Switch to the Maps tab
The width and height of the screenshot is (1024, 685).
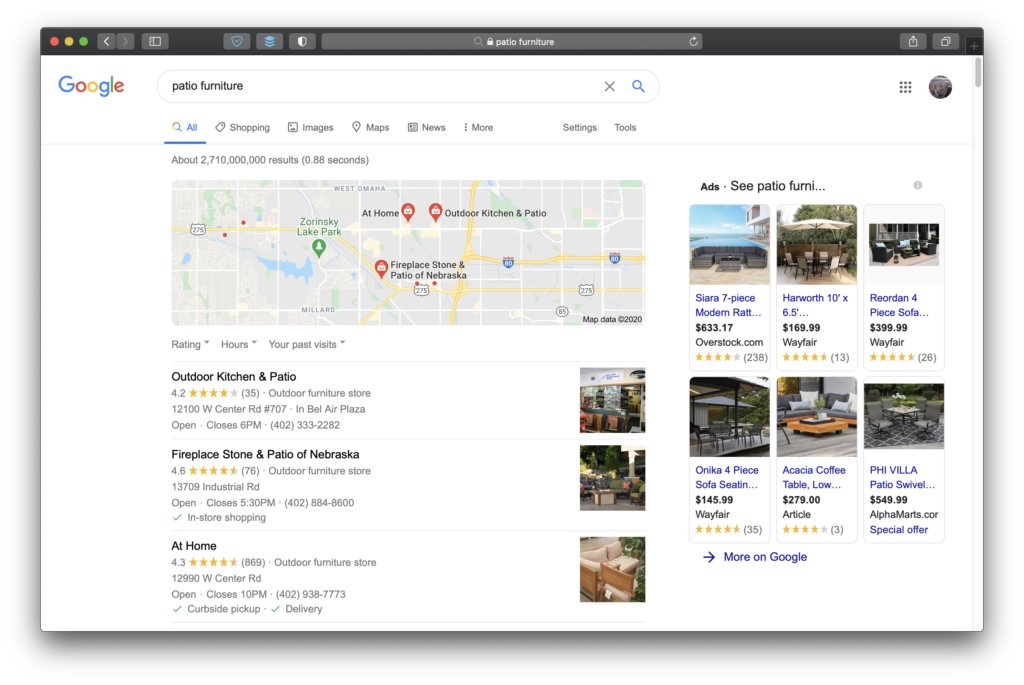point(370,127)
